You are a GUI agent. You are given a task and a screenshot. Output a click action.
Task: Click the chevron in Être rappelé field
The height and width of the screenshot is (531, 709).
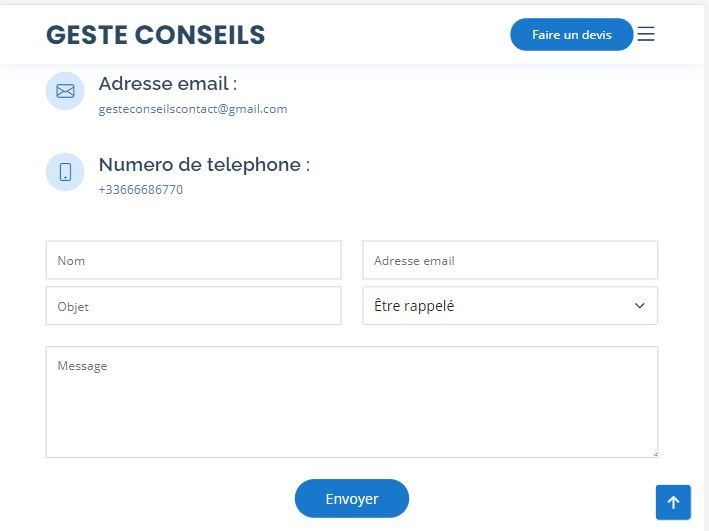click(x=639, y=306)
